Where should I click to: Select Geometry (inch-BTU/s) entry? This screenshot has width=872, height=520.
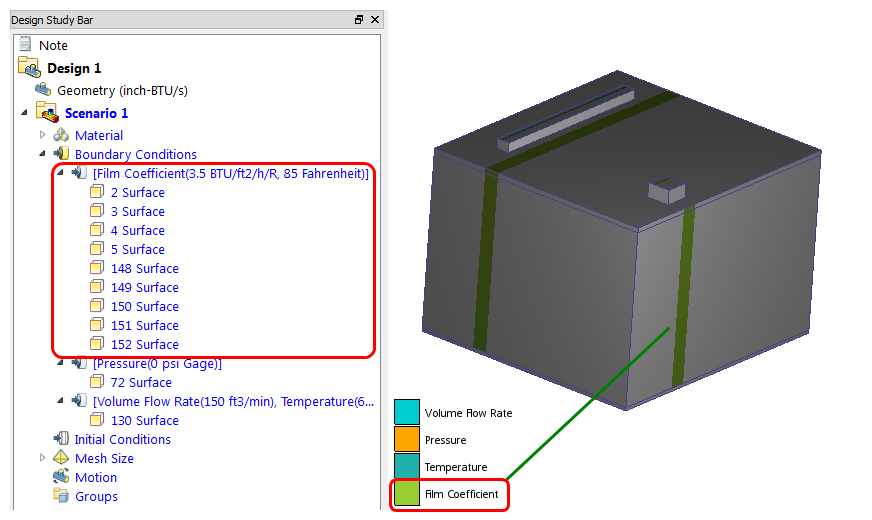coord(122,90)
